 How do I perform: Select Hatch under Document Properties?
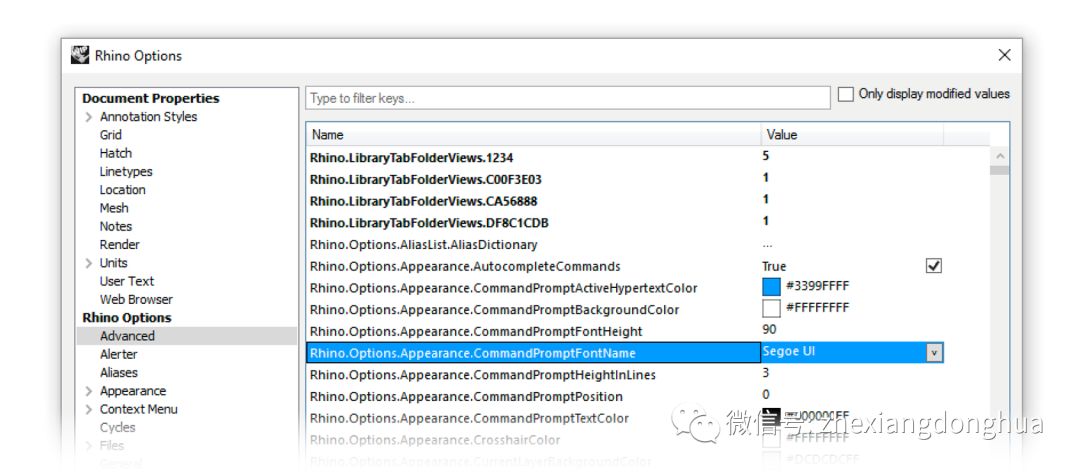click(115, 154)
